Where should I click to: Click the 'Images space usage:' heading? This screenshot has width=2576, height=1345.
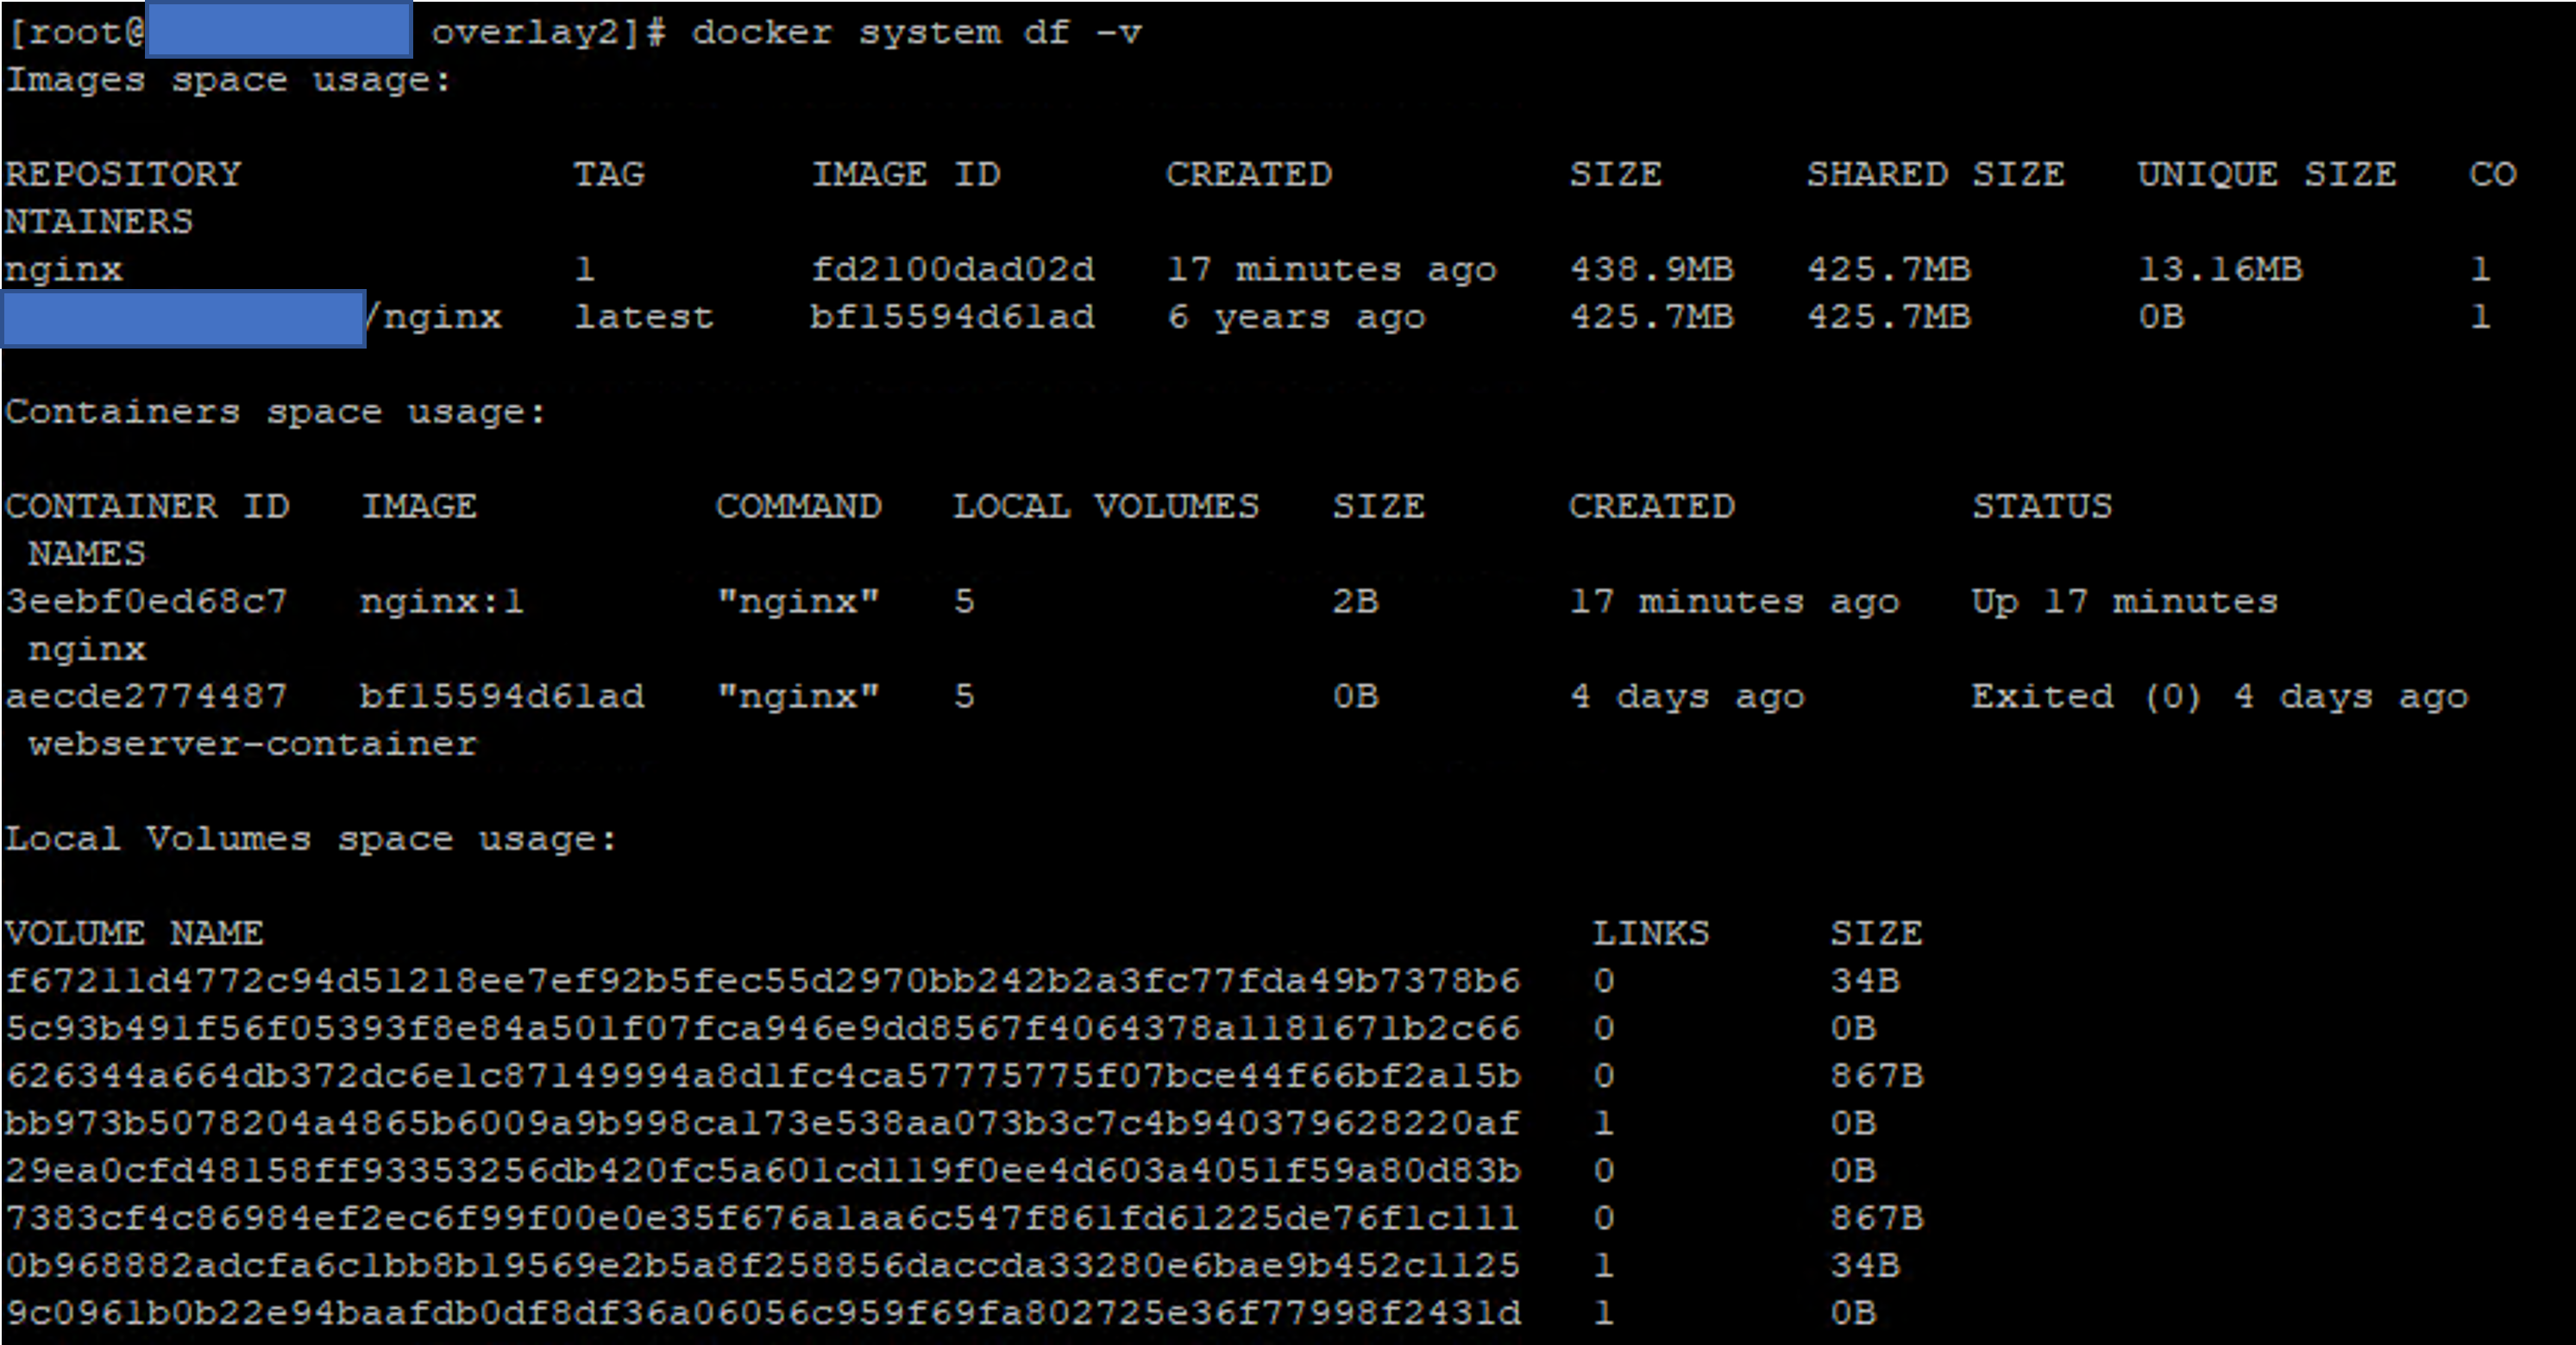(228, 80)
